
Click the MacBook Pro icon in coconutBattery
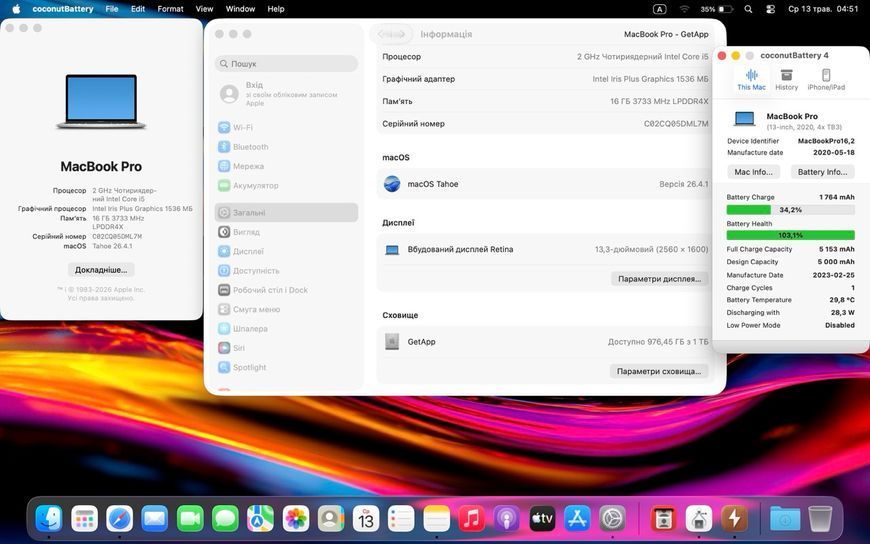744,119
